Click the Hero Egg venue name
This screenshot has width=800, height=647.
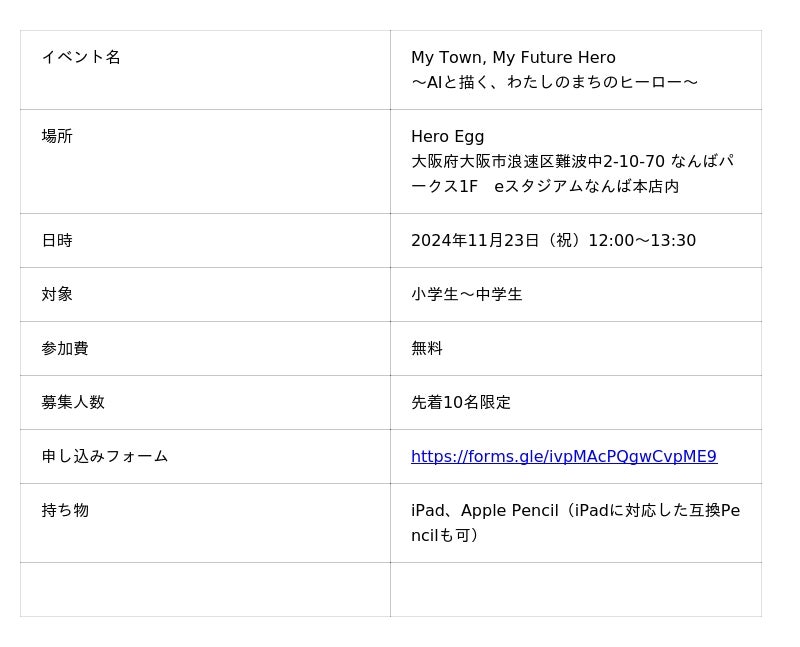447,137
